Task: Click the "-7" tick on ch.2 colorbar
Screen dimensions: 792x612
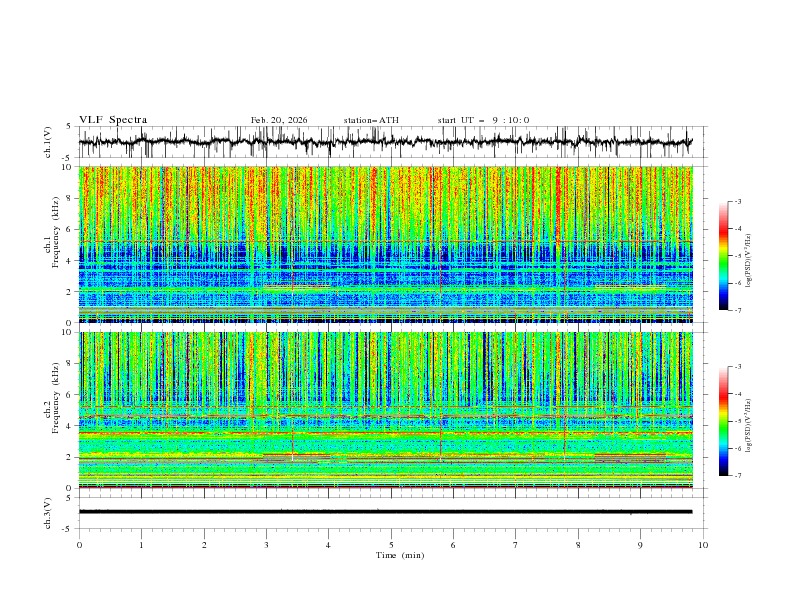Action: [738, 476]
